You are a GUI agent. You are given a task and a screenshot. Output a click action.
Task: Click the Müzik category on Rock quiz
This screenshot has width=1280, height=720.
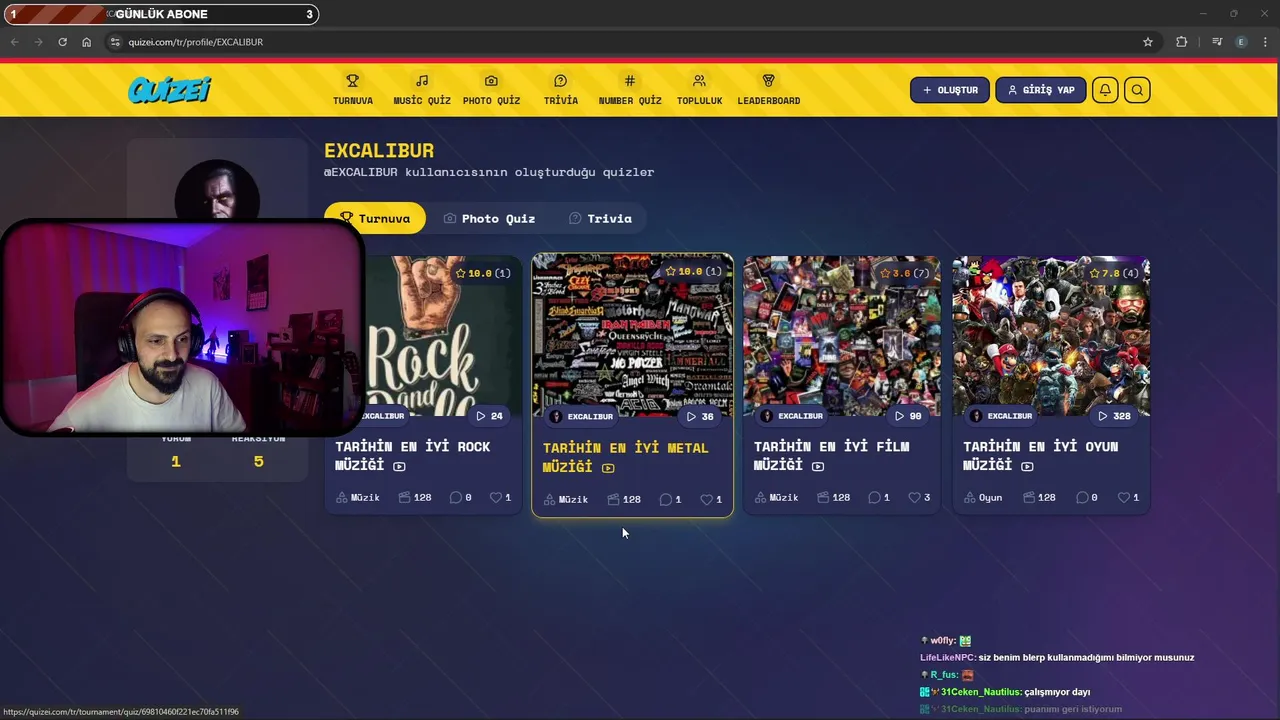pos(358,497)
